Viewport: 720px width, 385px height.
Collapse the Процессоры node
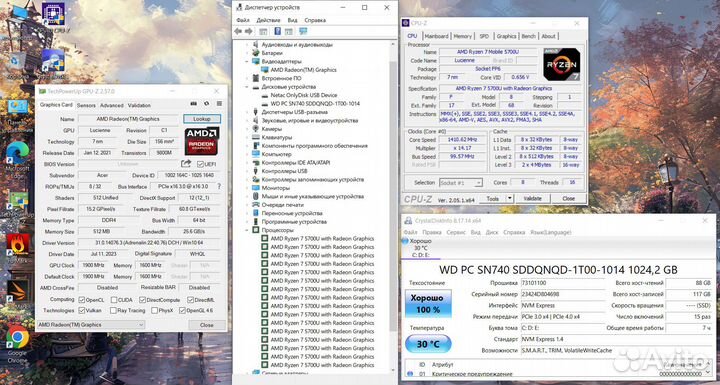point(247,230)
